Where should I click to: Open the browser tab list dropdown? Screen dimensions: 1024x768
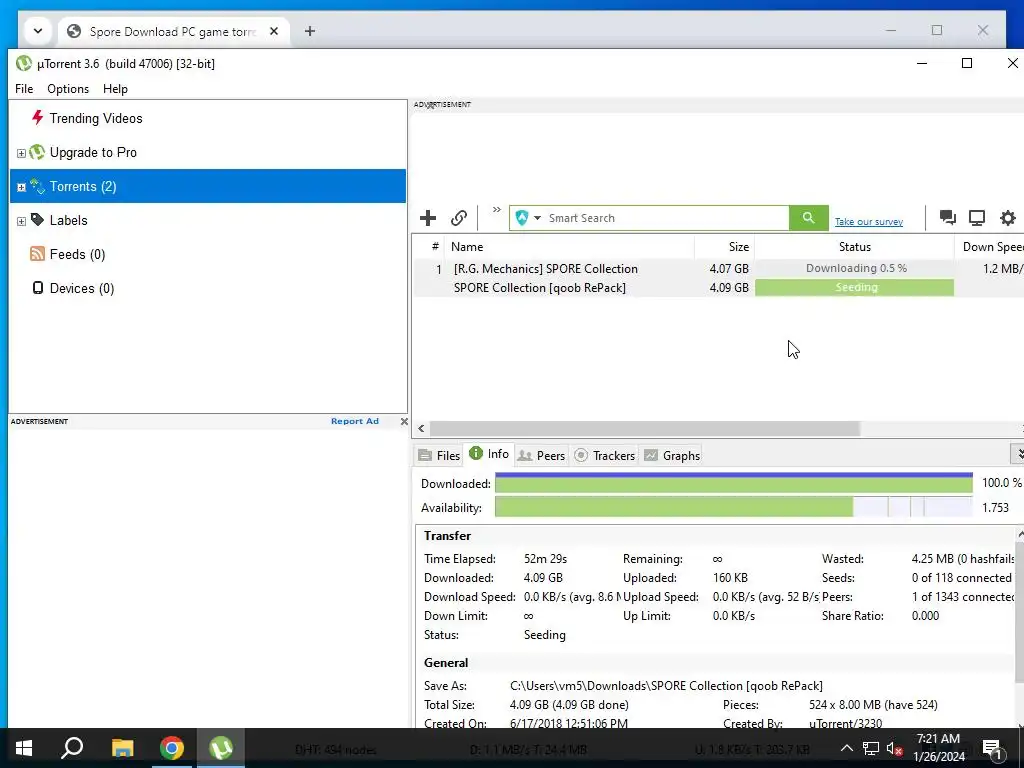(x=38, y=31)
